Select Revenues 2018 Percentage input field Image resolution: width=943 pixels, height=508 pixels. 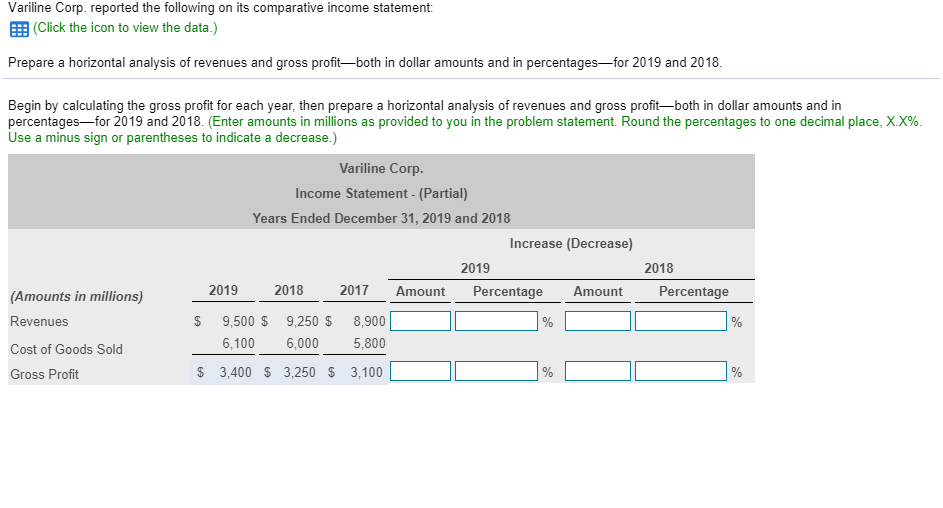(x=681, y=321)
